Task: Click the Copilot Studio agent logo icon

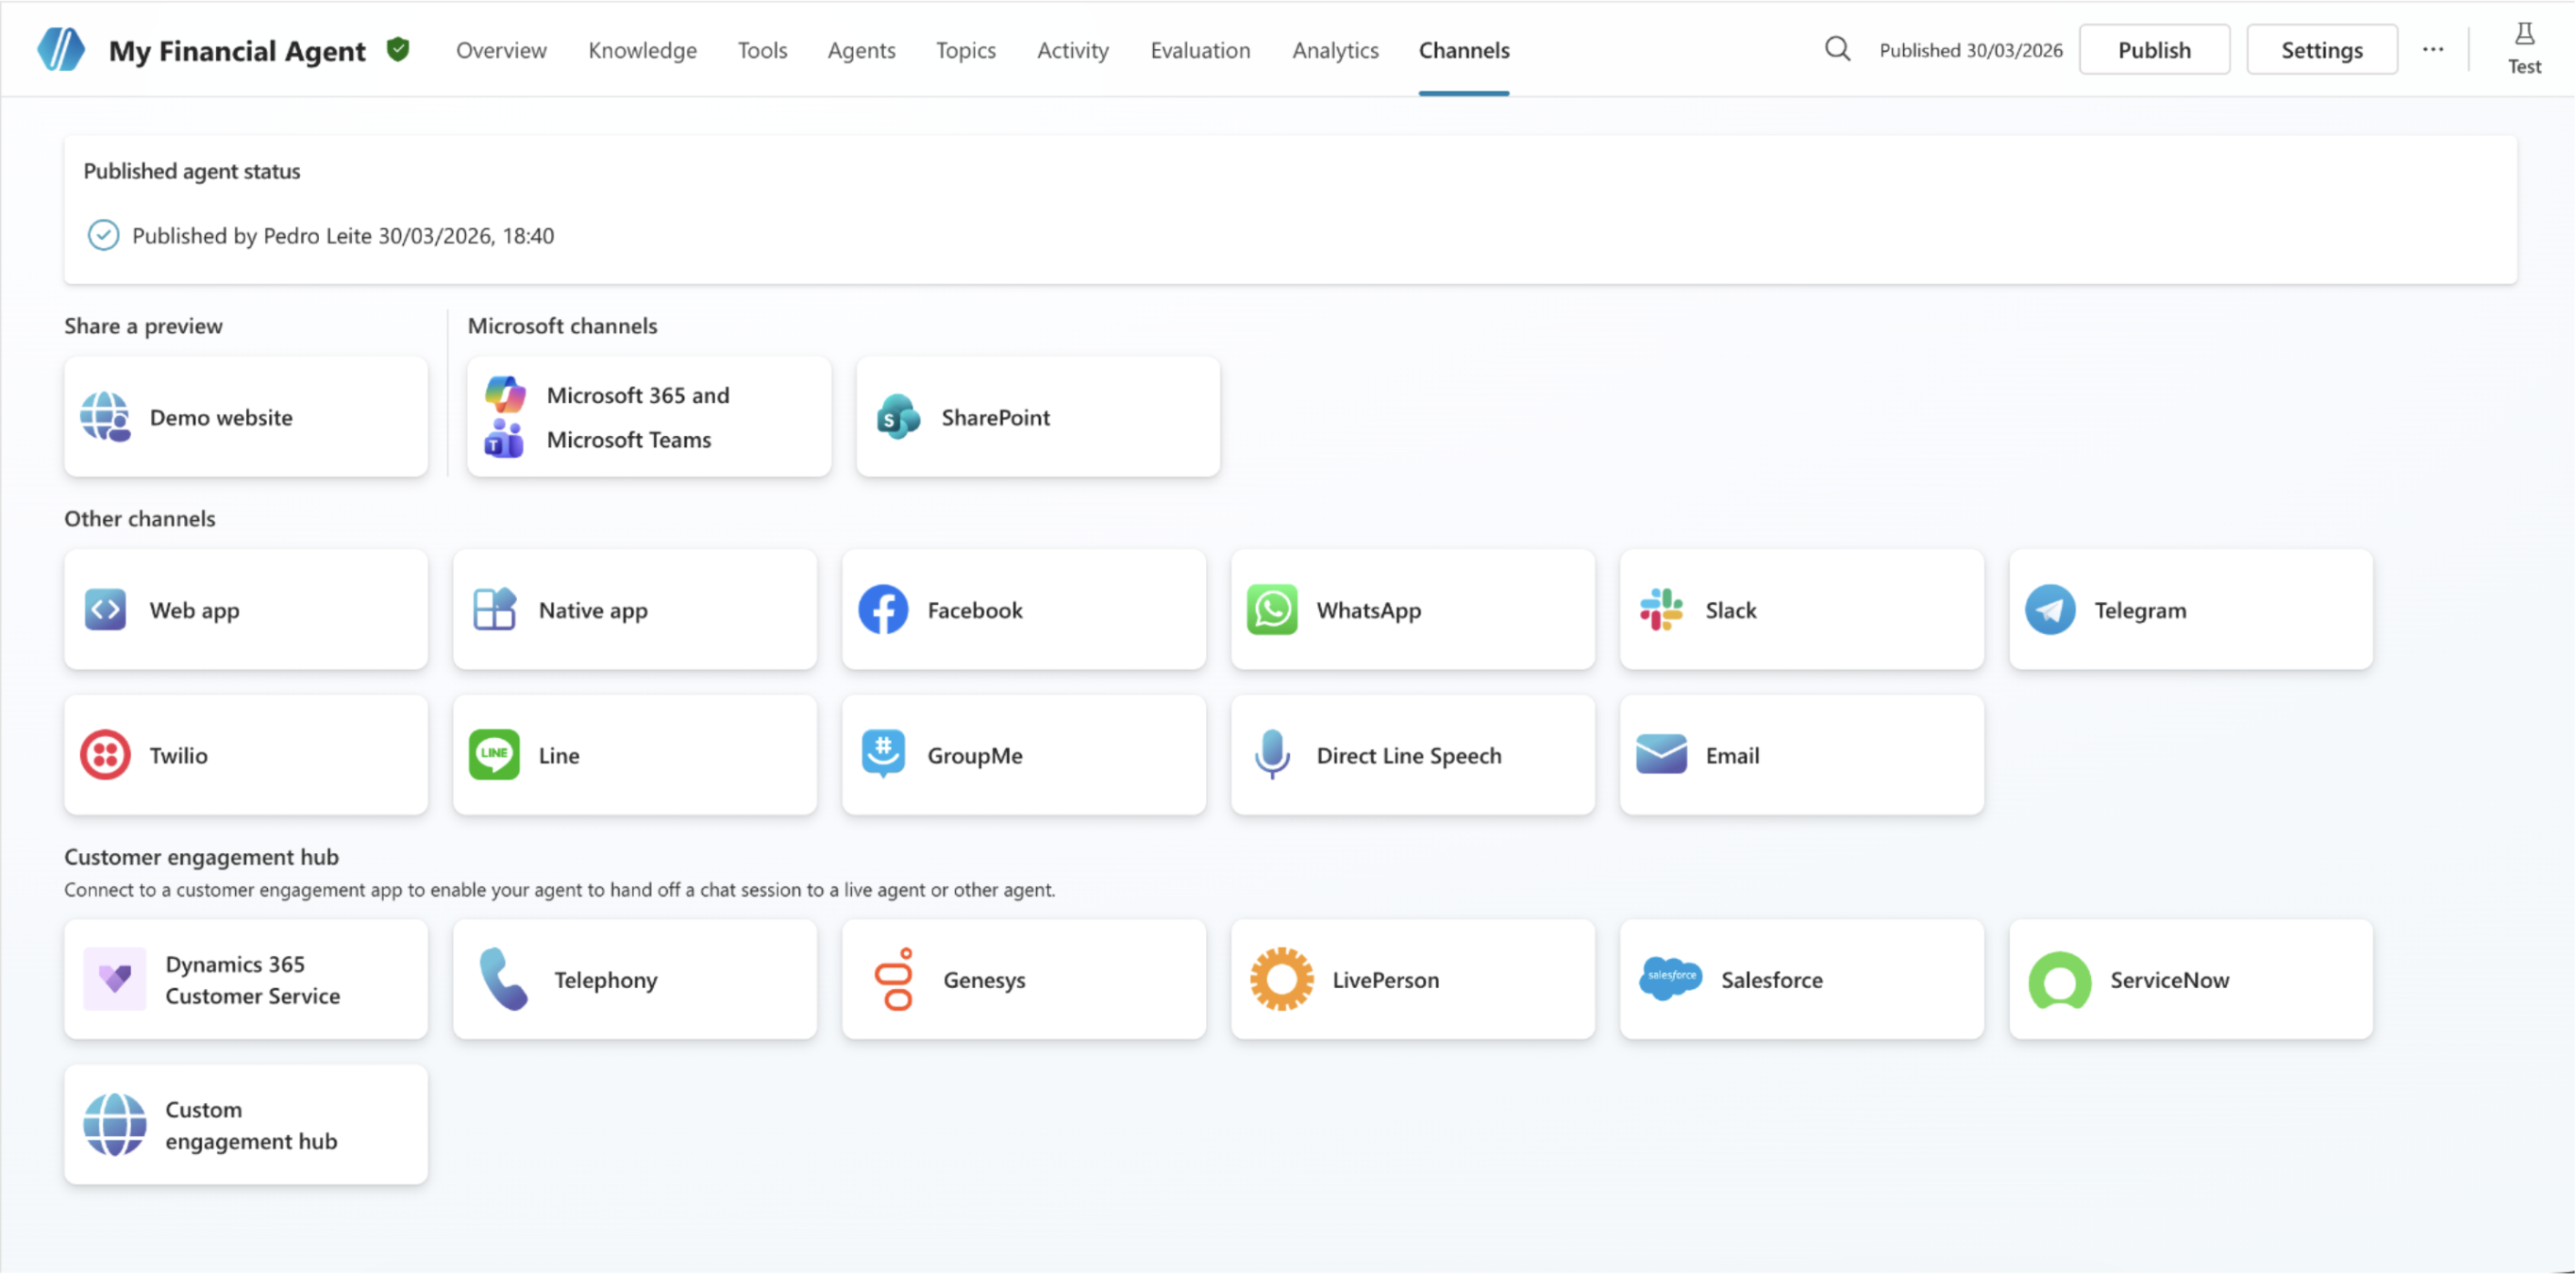Action: (61, 49)
